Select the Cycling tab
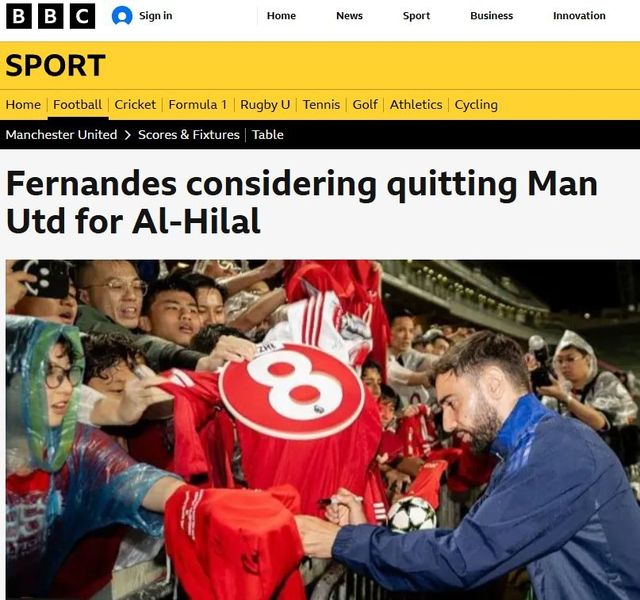This screenshot has width=640, height=600. point(476,104)
